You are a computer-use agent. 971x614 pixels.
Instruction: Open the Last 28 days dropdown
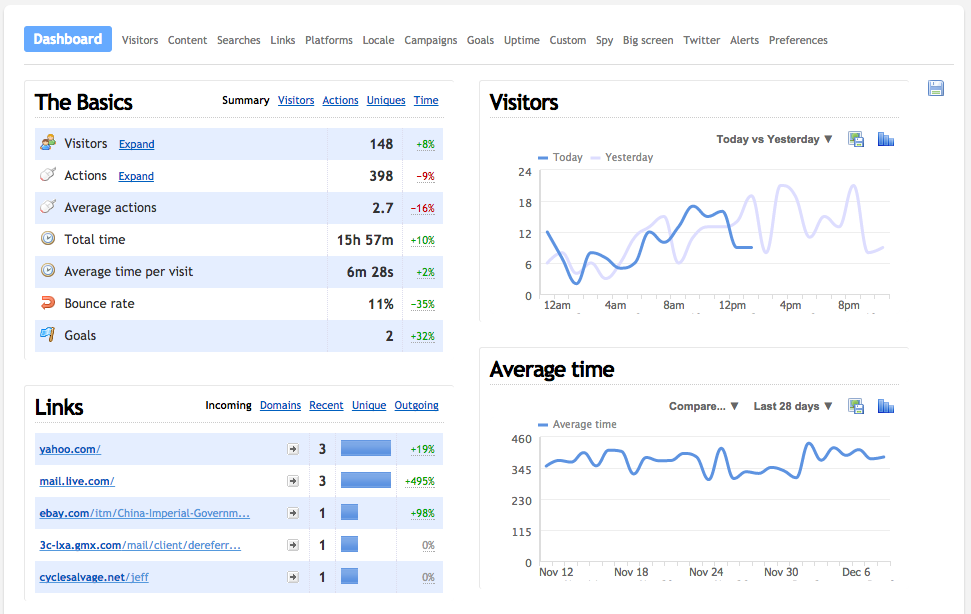coord(791,406)
